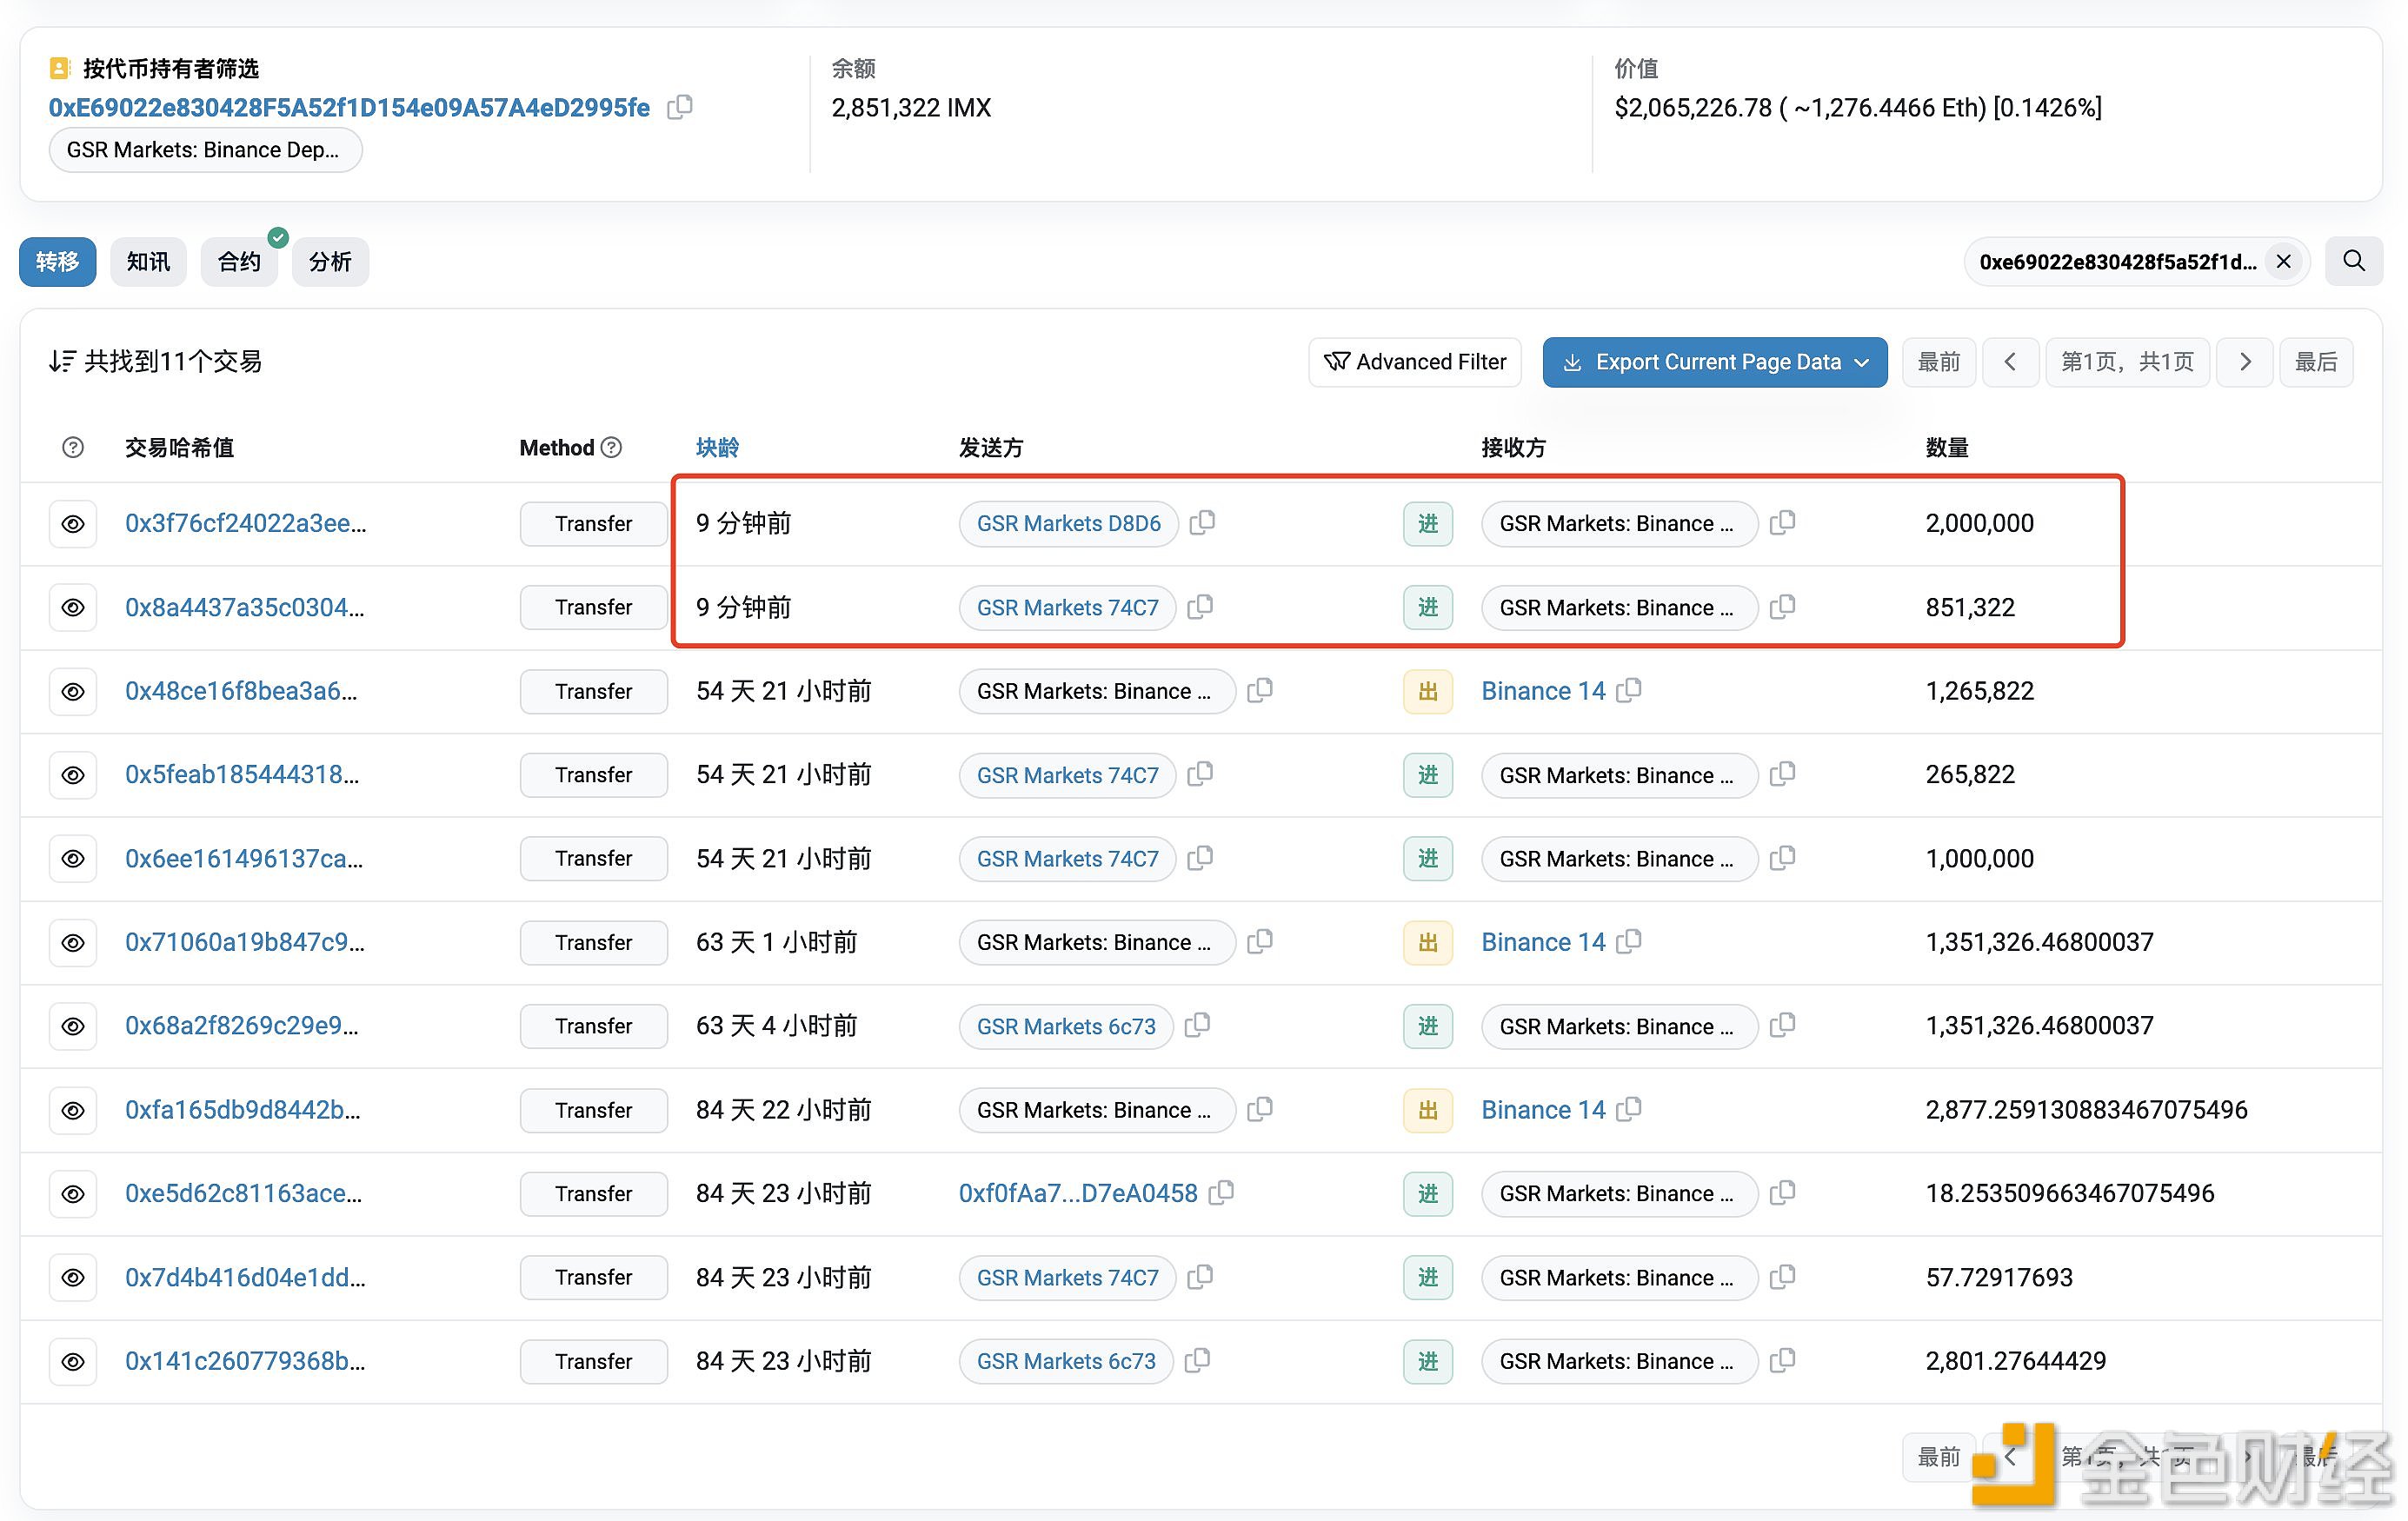Image resolution: width=2408 pixels, height=1521 pixels.
Task: Switch to the 知讯 tab
Action: pyautogui.click(x=148, y=262)
